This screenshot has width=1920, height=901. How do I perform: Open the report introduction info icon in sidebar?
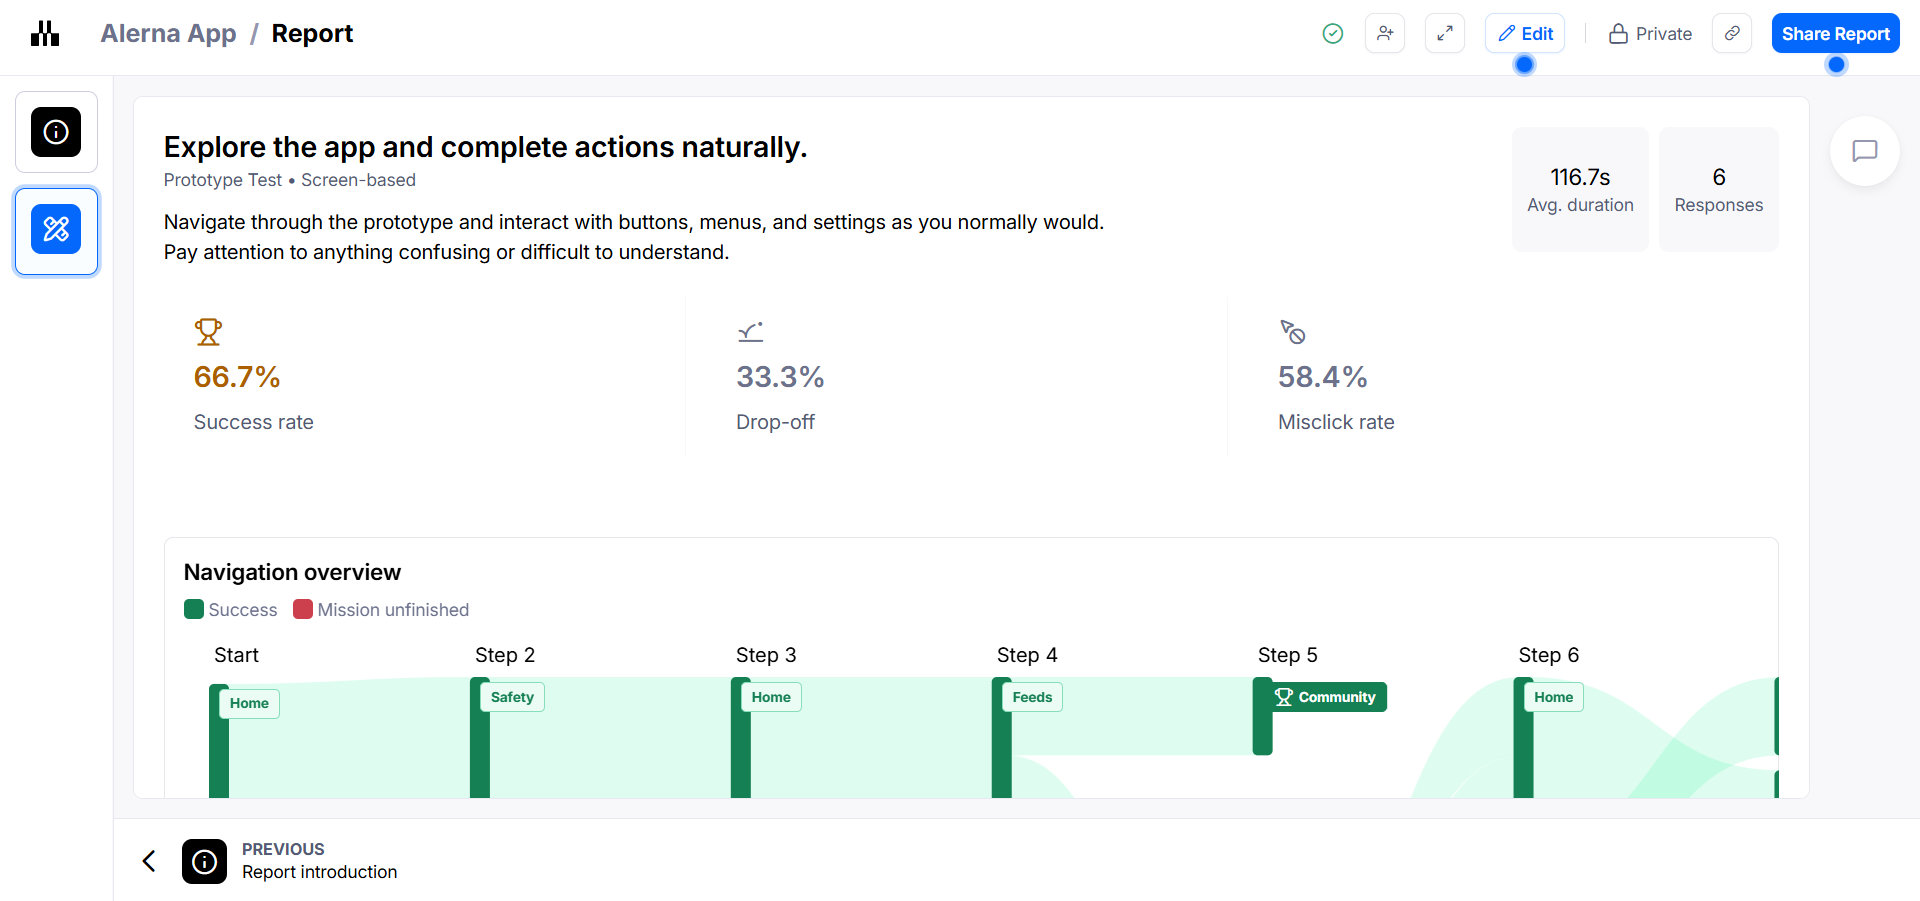pos(56,132)
